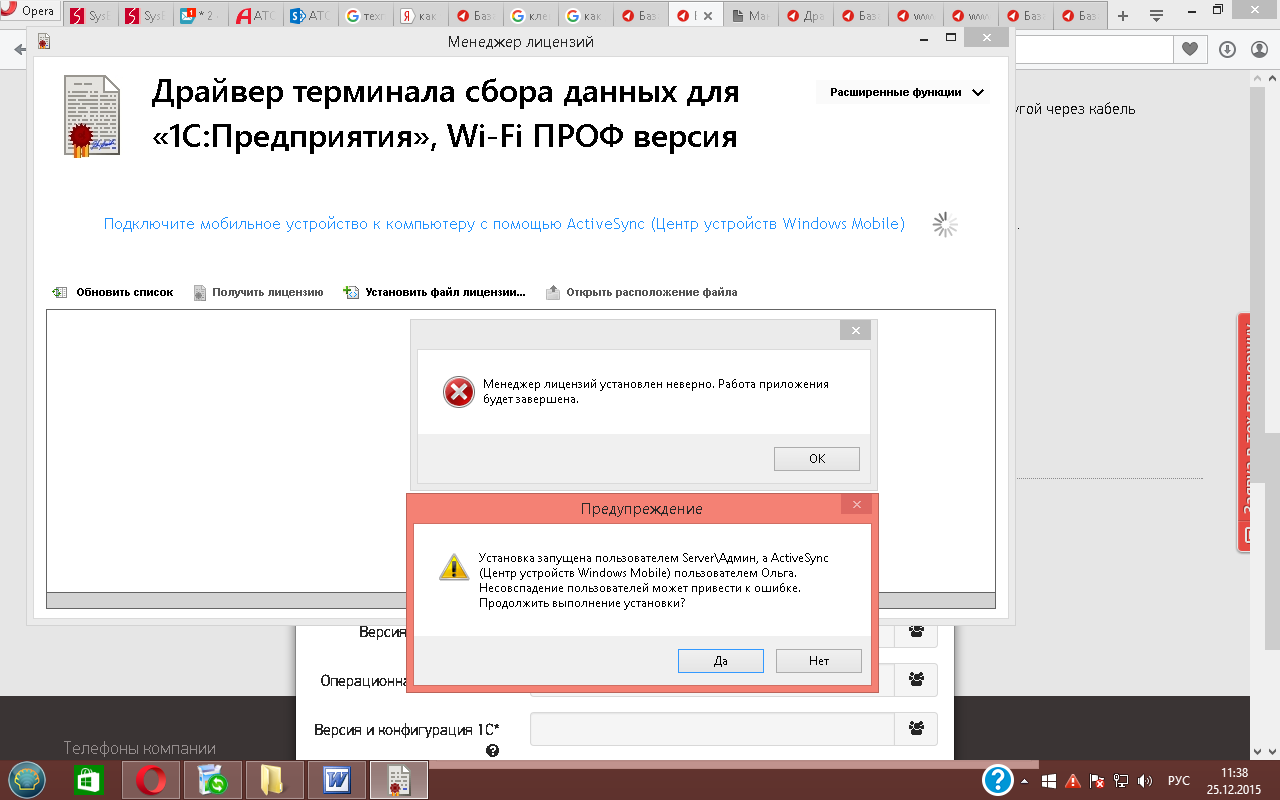
Task: Click the yellow warning triangle icon
Action: pos(454,567)
